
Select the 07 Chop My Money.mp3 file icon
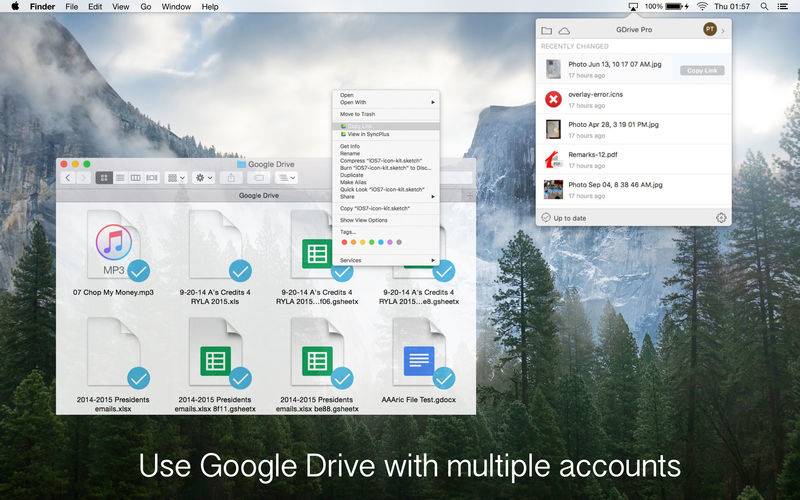coord(114,245)
